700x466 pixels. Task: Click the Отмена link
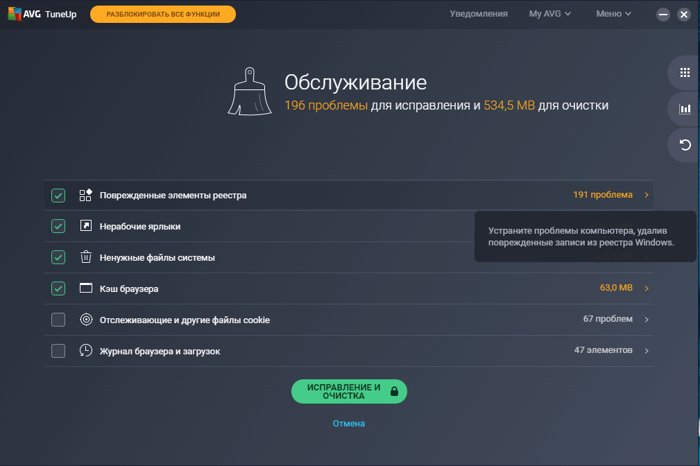click(x=349, y=423)
